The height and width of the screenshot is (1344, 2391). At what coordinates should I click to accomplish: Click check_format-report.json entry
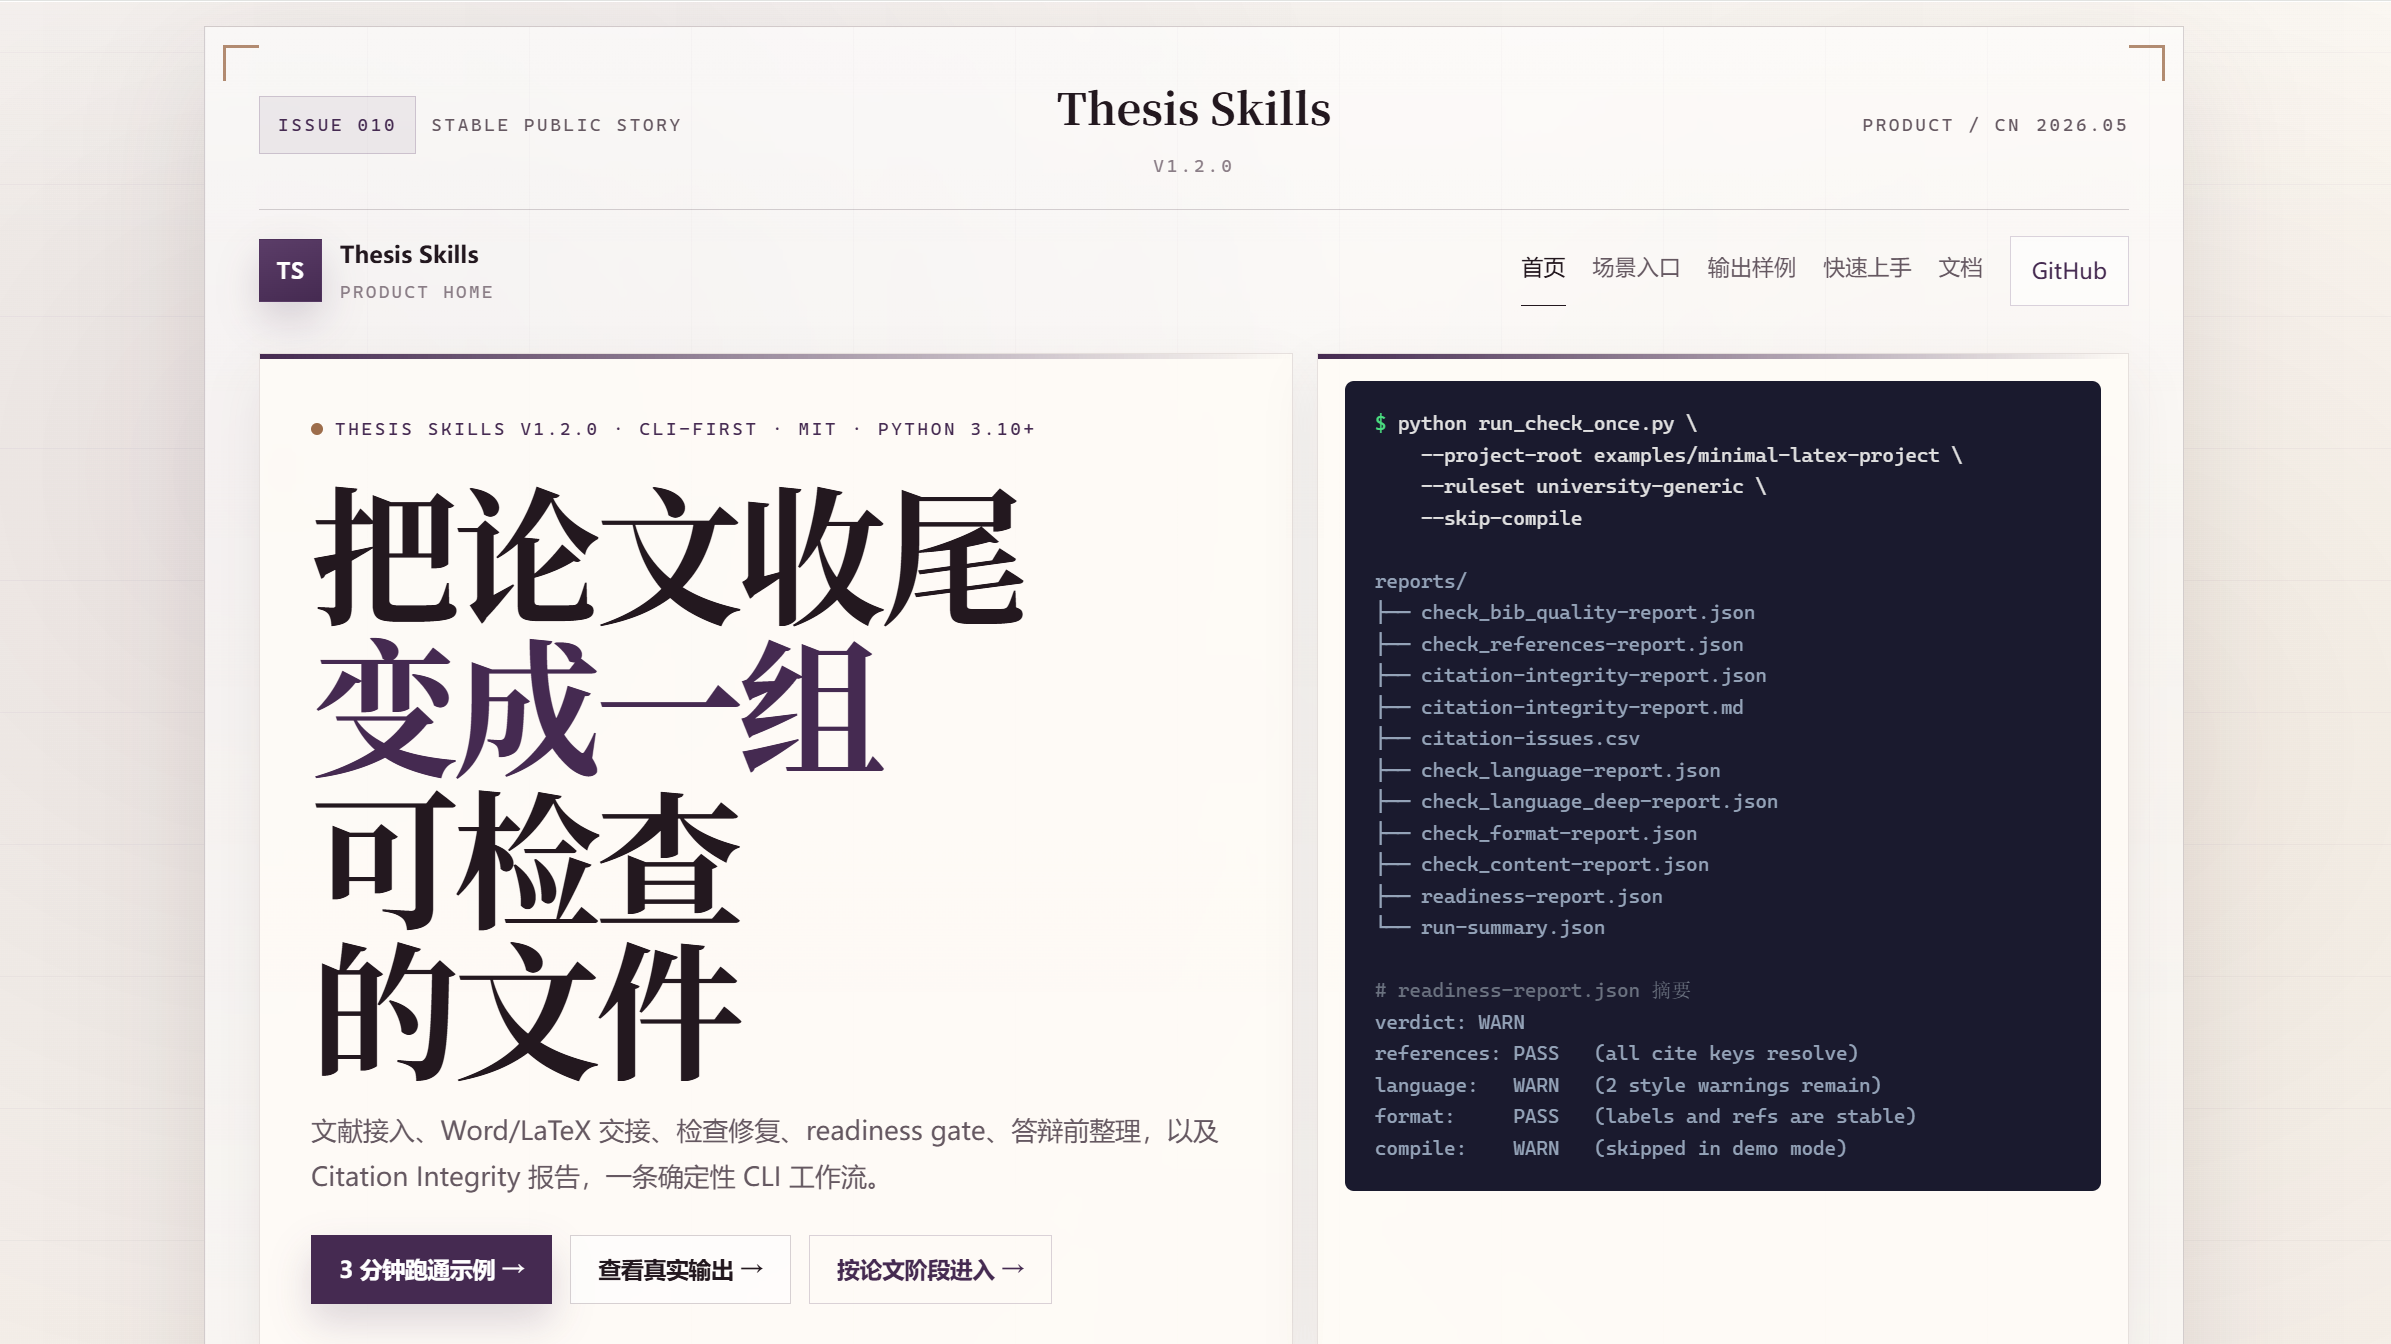[x=1558, y=833]
